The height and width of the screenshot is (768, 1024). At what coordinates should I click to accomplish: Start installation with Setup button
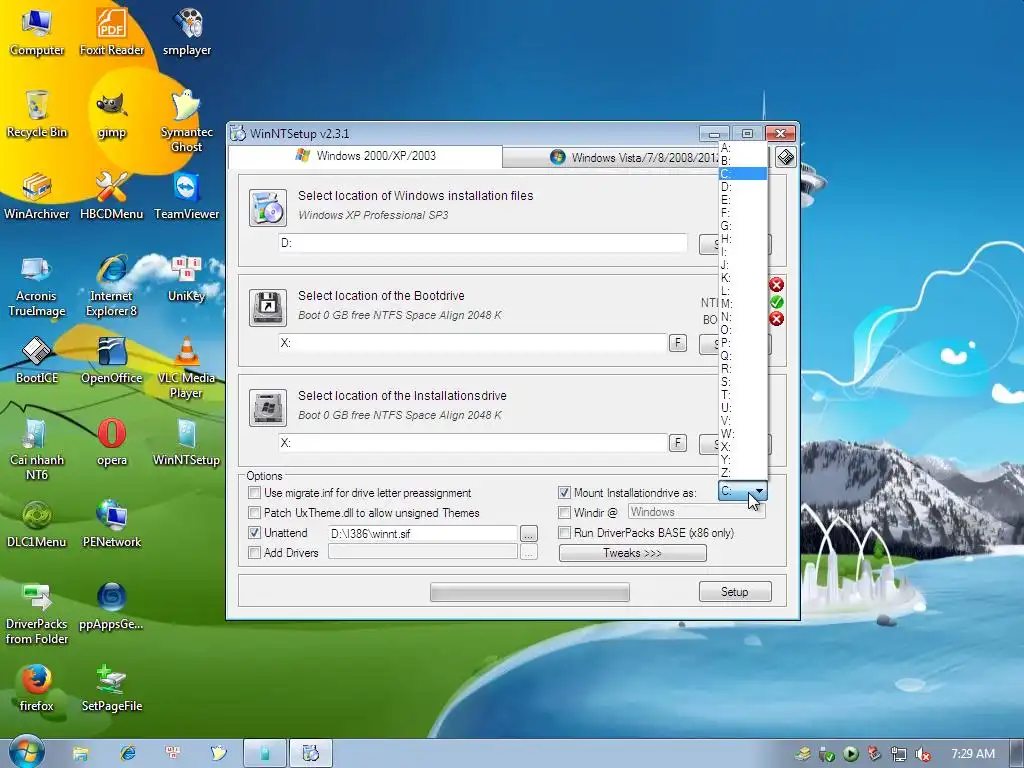[x=735, y=592]
